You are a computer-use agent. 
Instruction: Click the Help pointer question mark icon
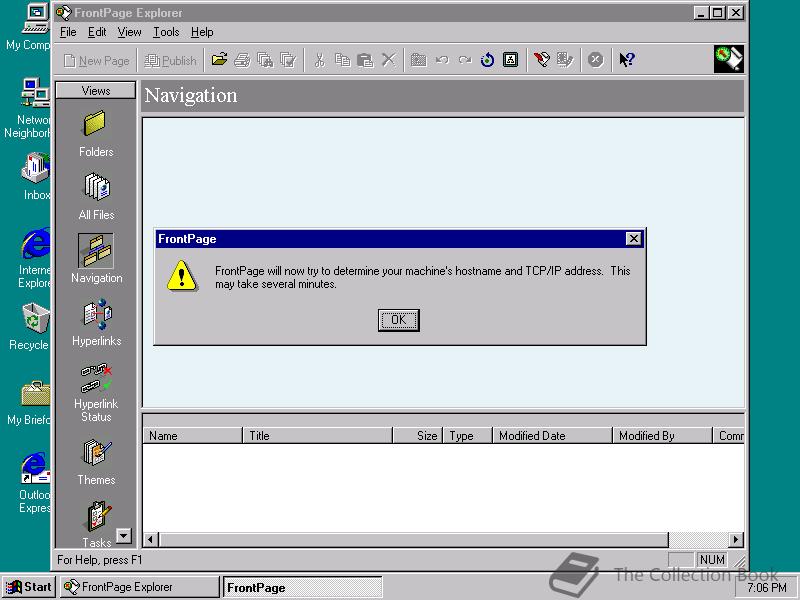tap(627, 60)
